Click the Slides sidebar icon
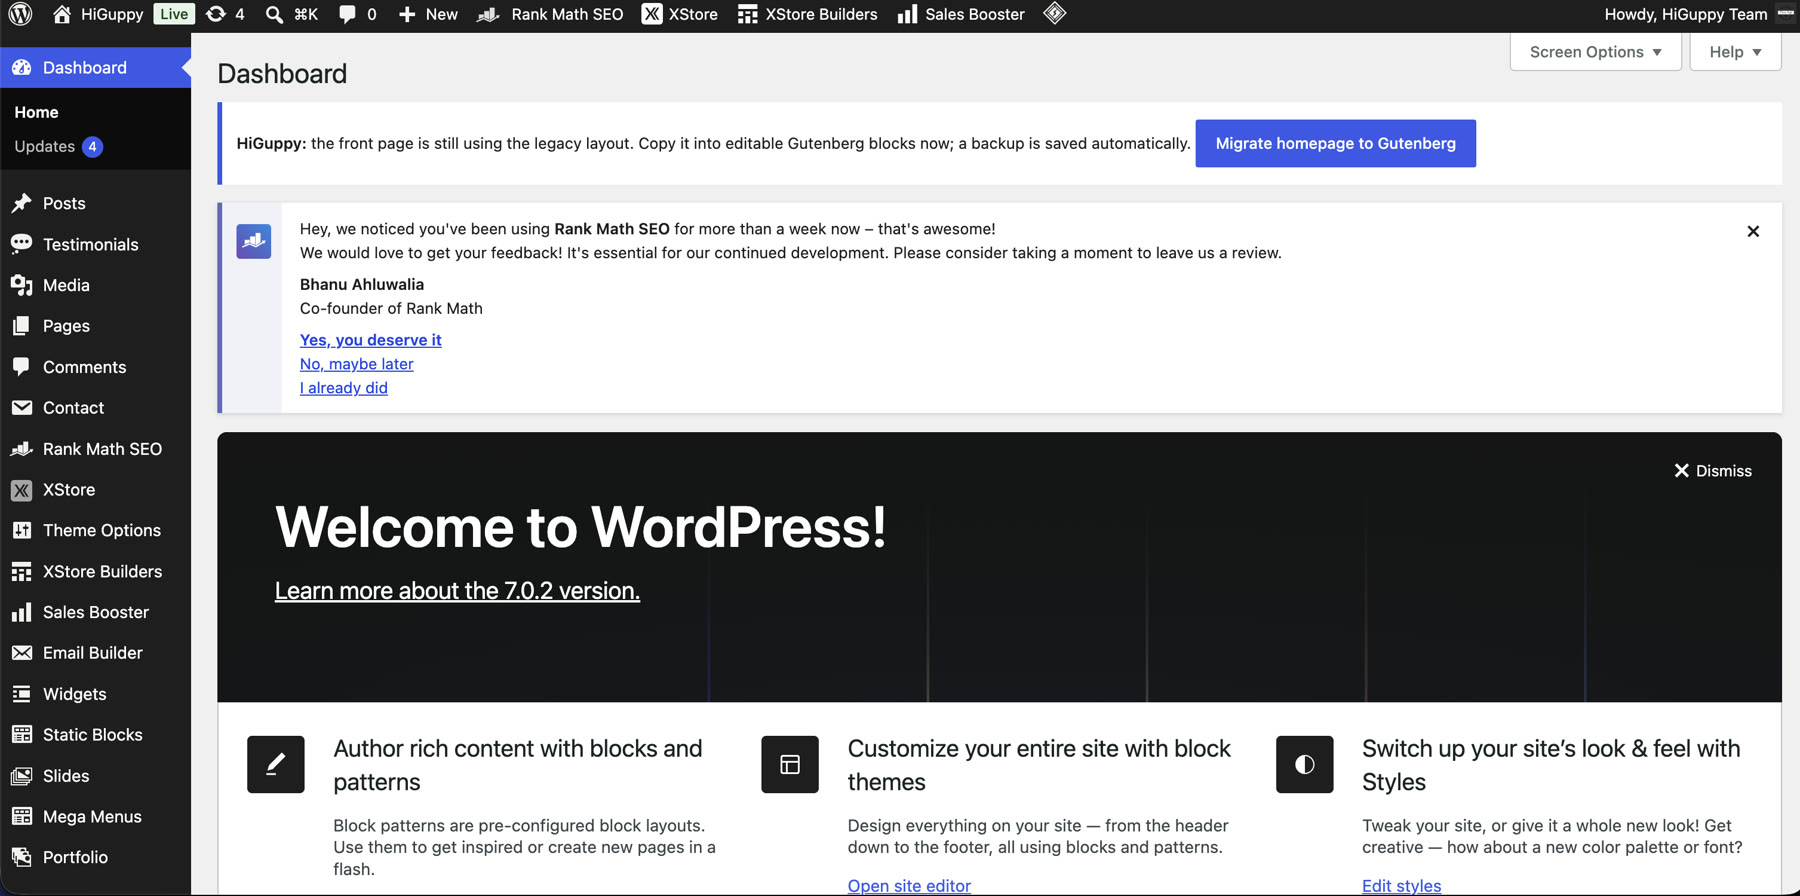The height and width of the screenshot is (896, 1800). pos(21,776)
